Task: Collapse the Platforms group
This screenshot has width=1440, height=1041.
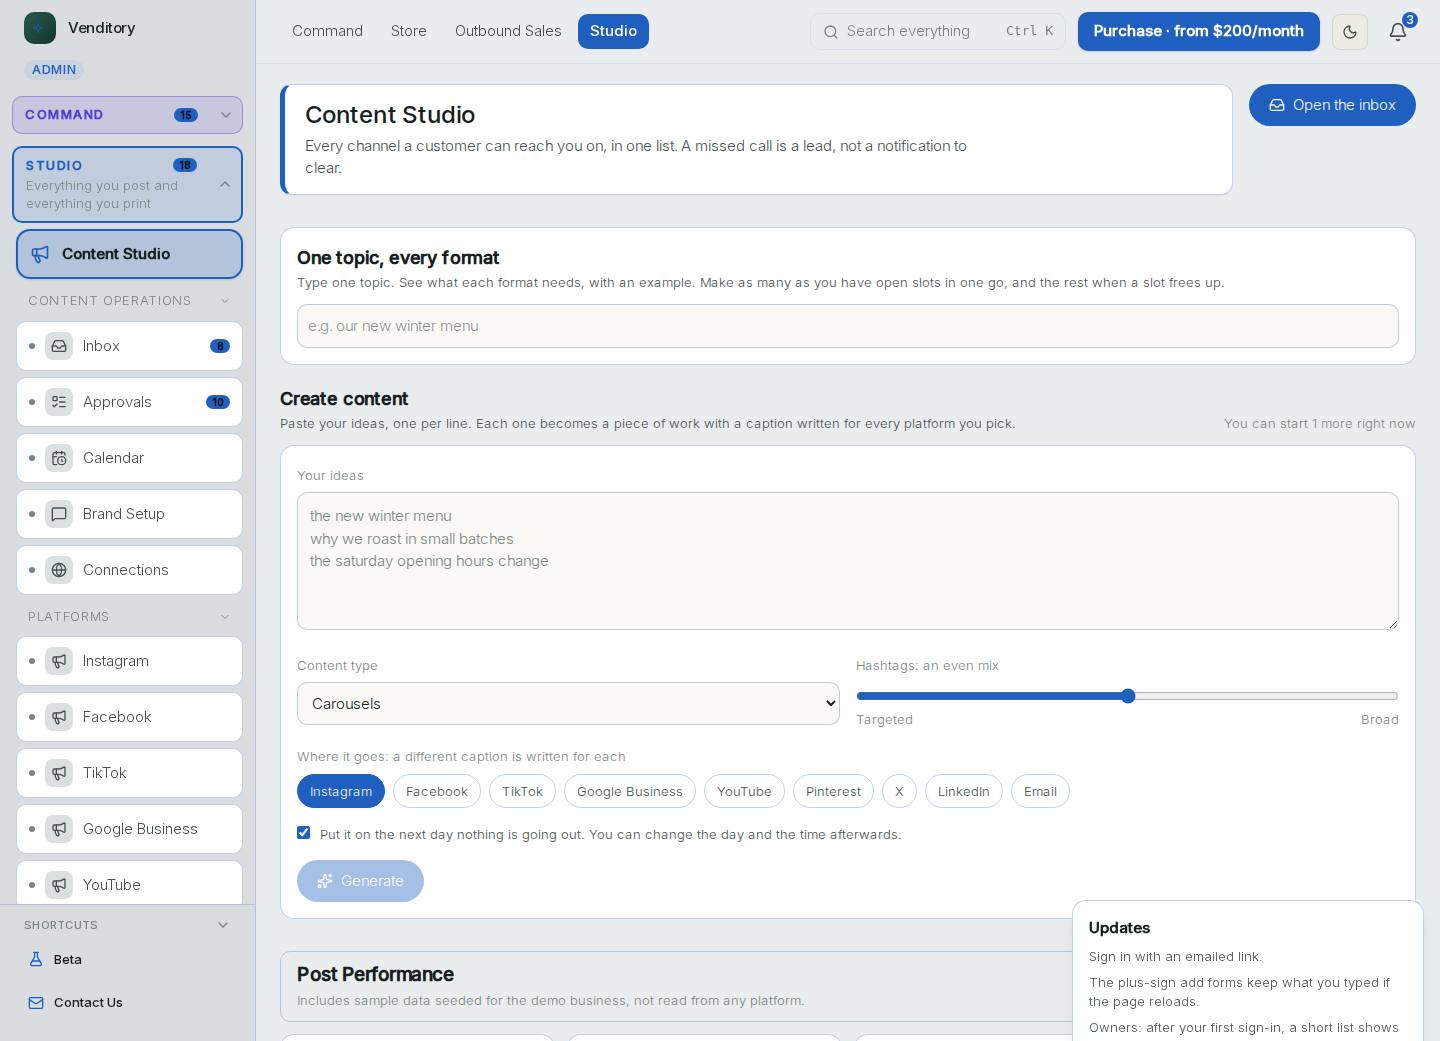Action: pos(129,617)
